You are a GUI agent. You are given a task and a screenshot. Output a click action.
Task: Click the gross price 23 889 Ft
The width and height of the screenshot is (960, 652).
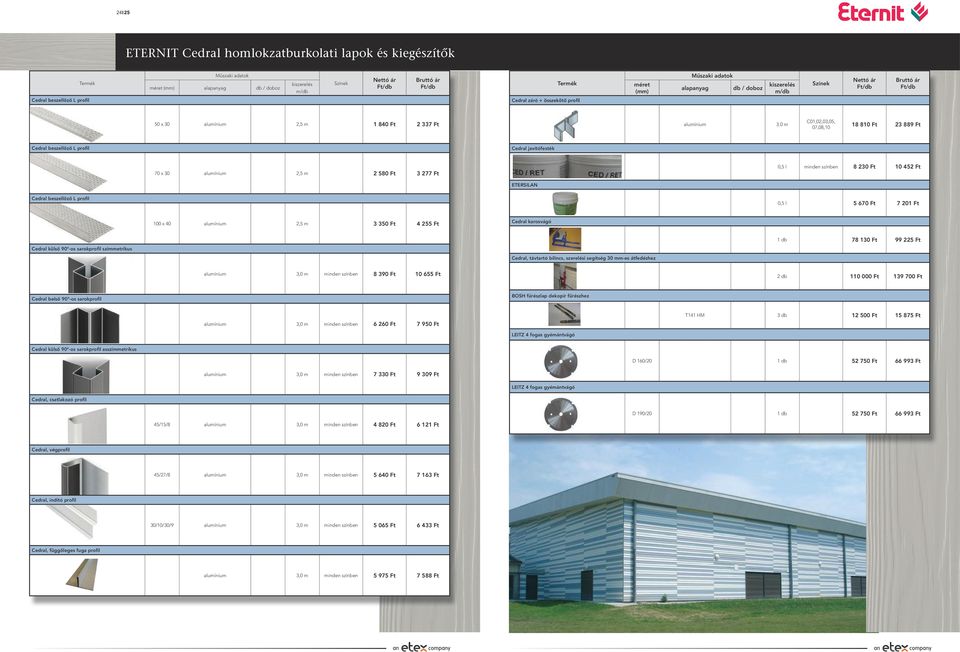pos(908,124)
